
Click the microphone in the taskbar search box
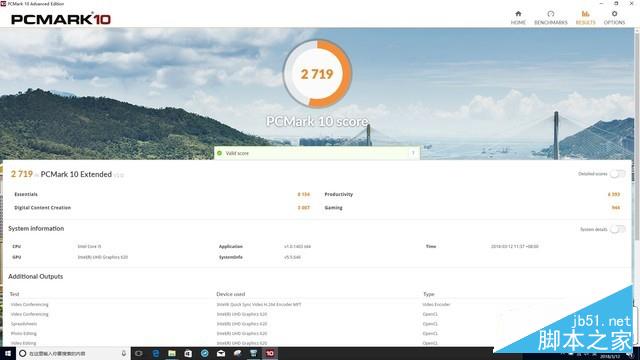(x=124, y=353)
